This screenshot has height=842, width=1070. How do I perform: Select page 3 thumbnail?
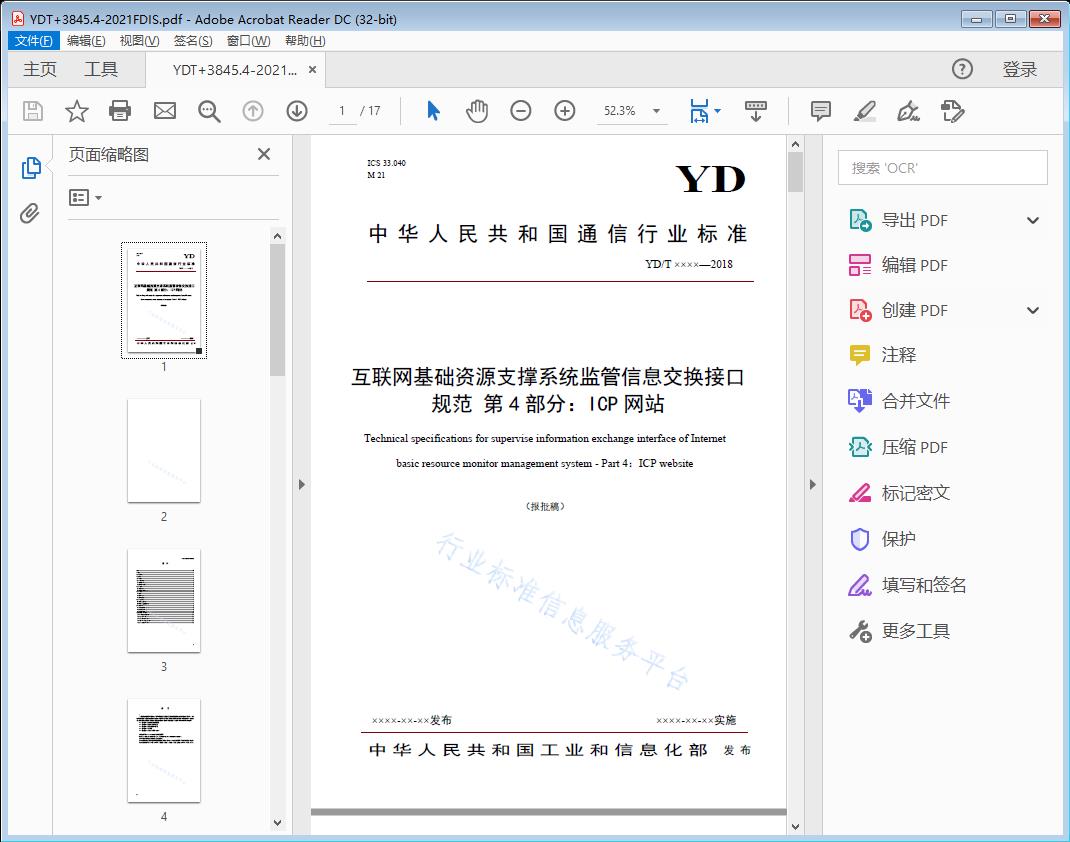click(x=163, y=600)
